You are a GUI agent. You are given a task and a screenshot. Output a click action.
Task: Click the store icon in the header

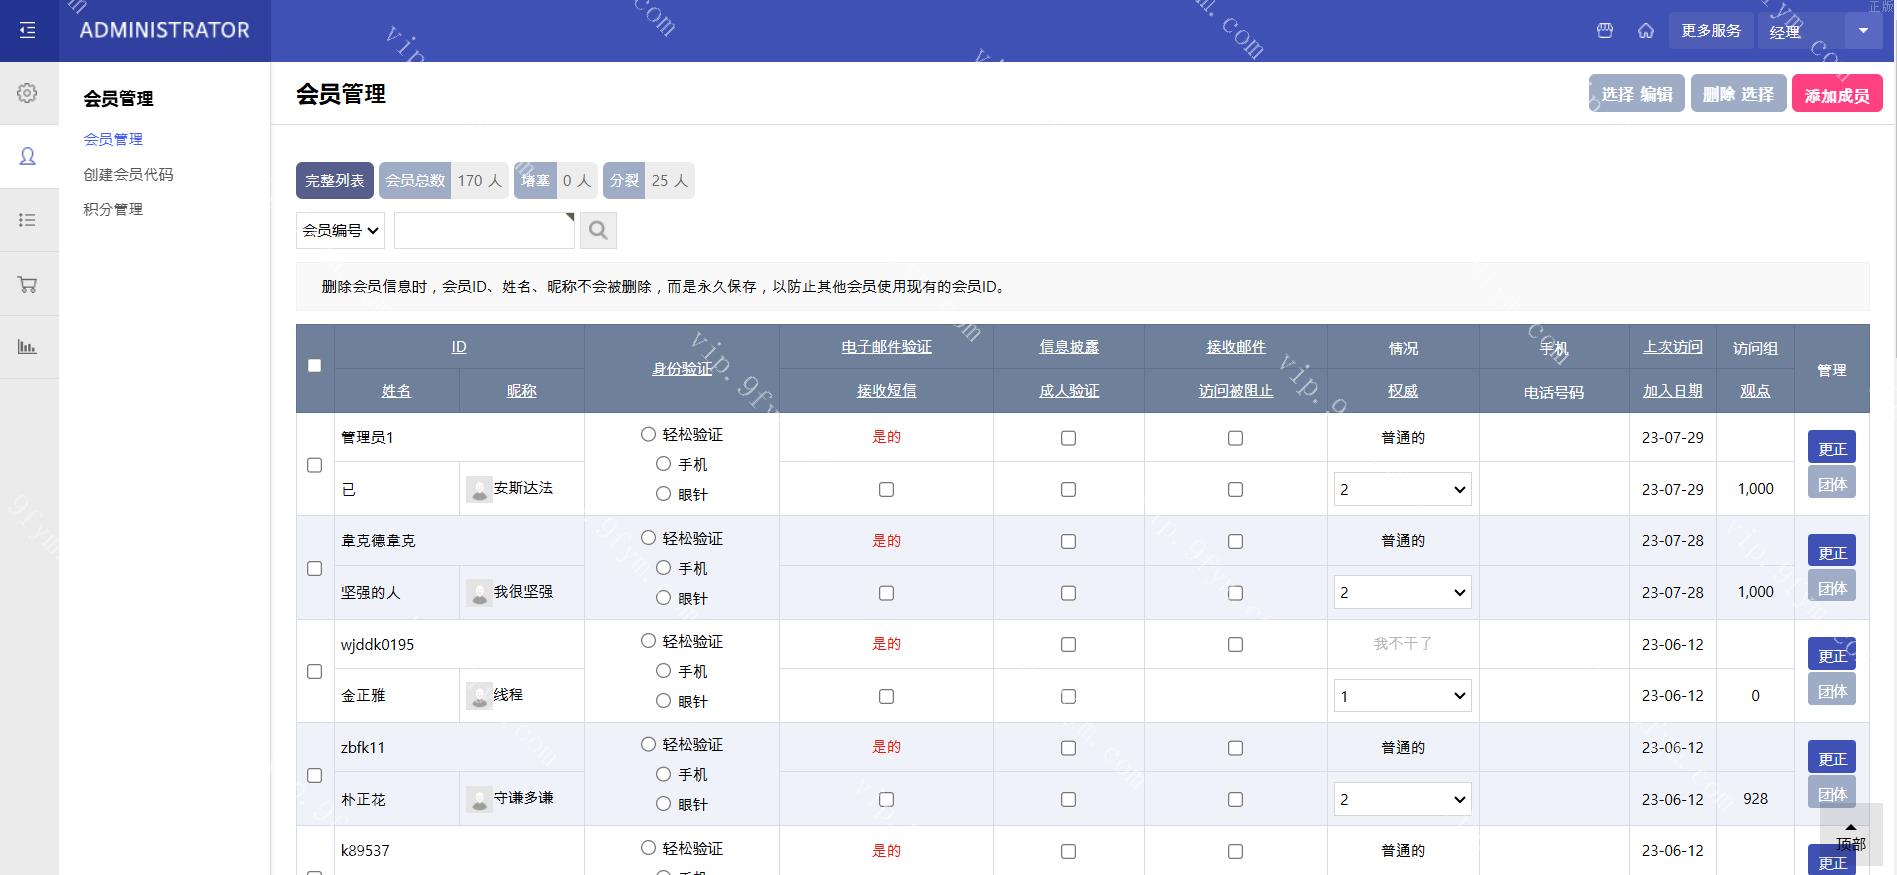(x=1605, y=31)
